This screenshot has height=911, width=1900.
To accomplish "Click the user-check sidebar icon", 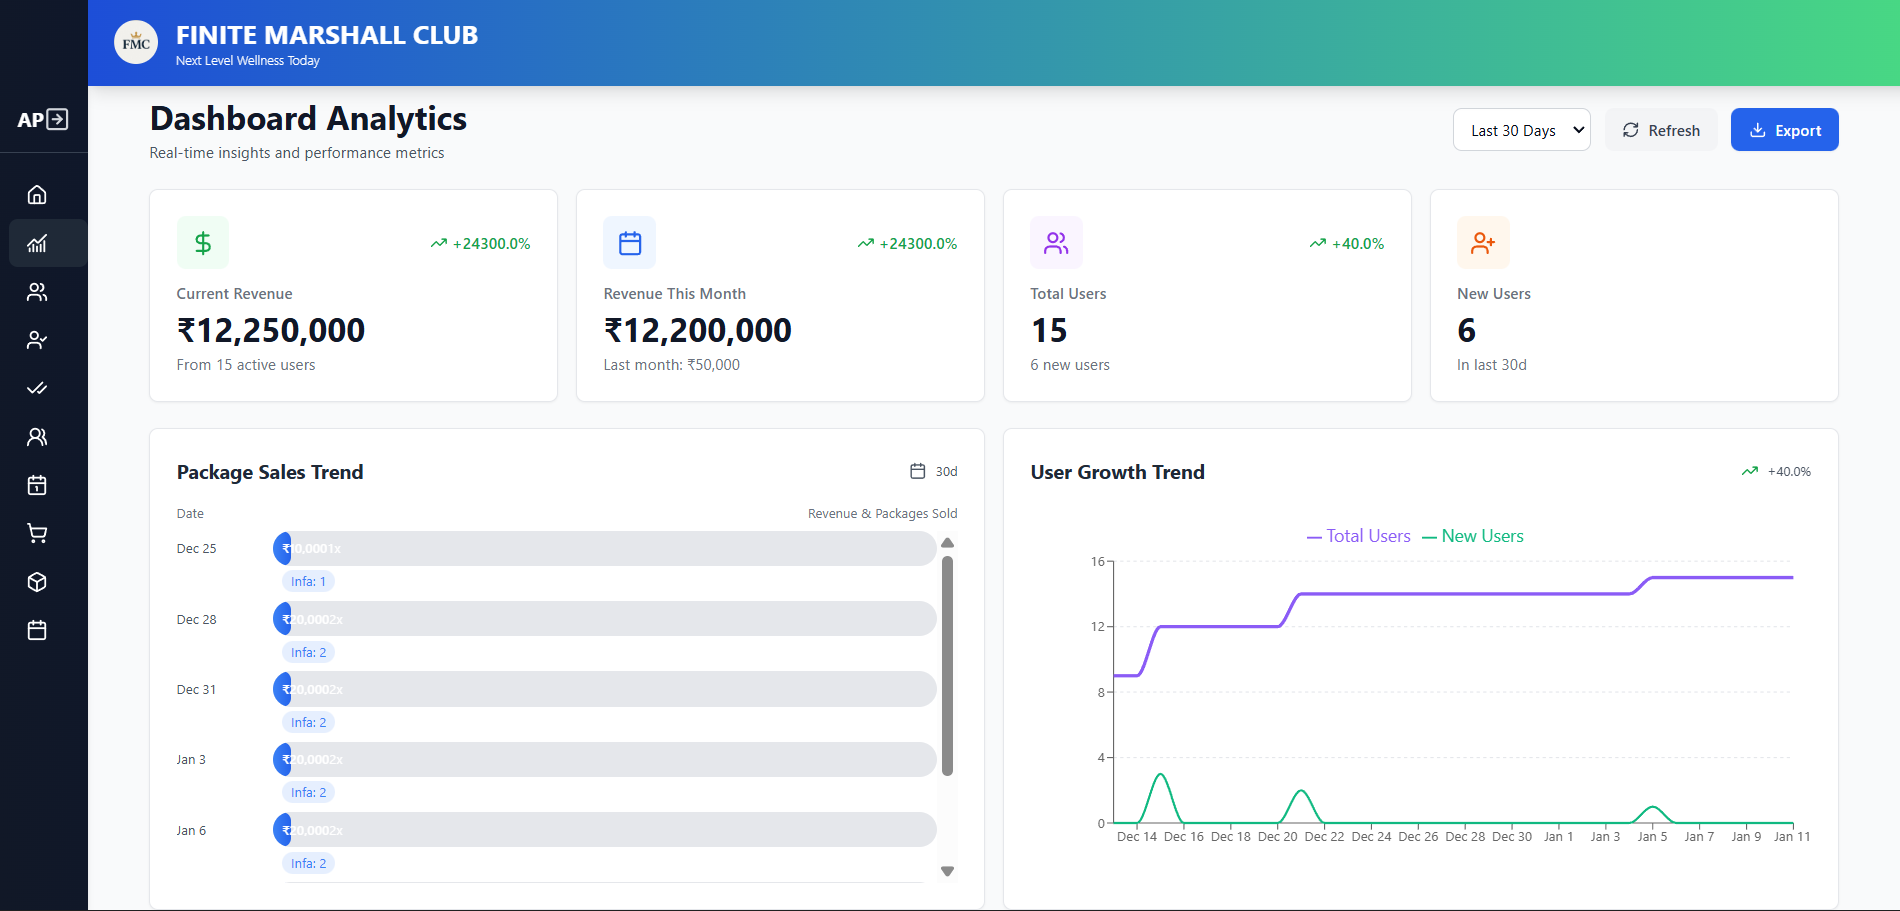I will pyautogui.click(x=37, y=340).
